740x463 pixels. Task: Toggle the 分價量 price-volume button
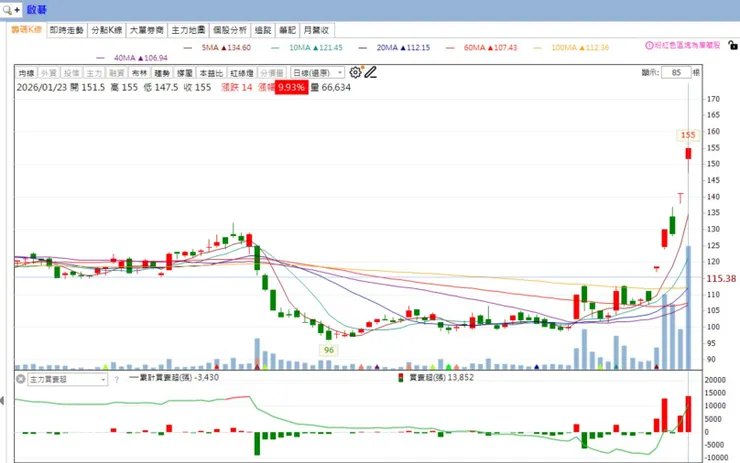pyautogui.click(x=272, y=73)
